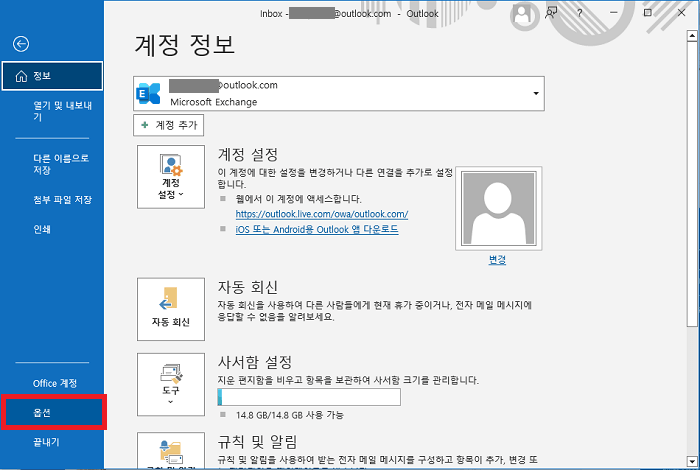Open the outlook.live.com web access link
This screenshot has width=700, height=470.
tap(321, 214)
